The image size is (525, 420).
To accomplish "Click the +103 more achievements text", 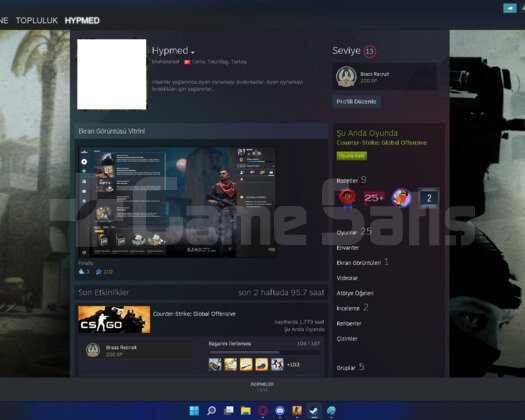I will coord(293,365).
